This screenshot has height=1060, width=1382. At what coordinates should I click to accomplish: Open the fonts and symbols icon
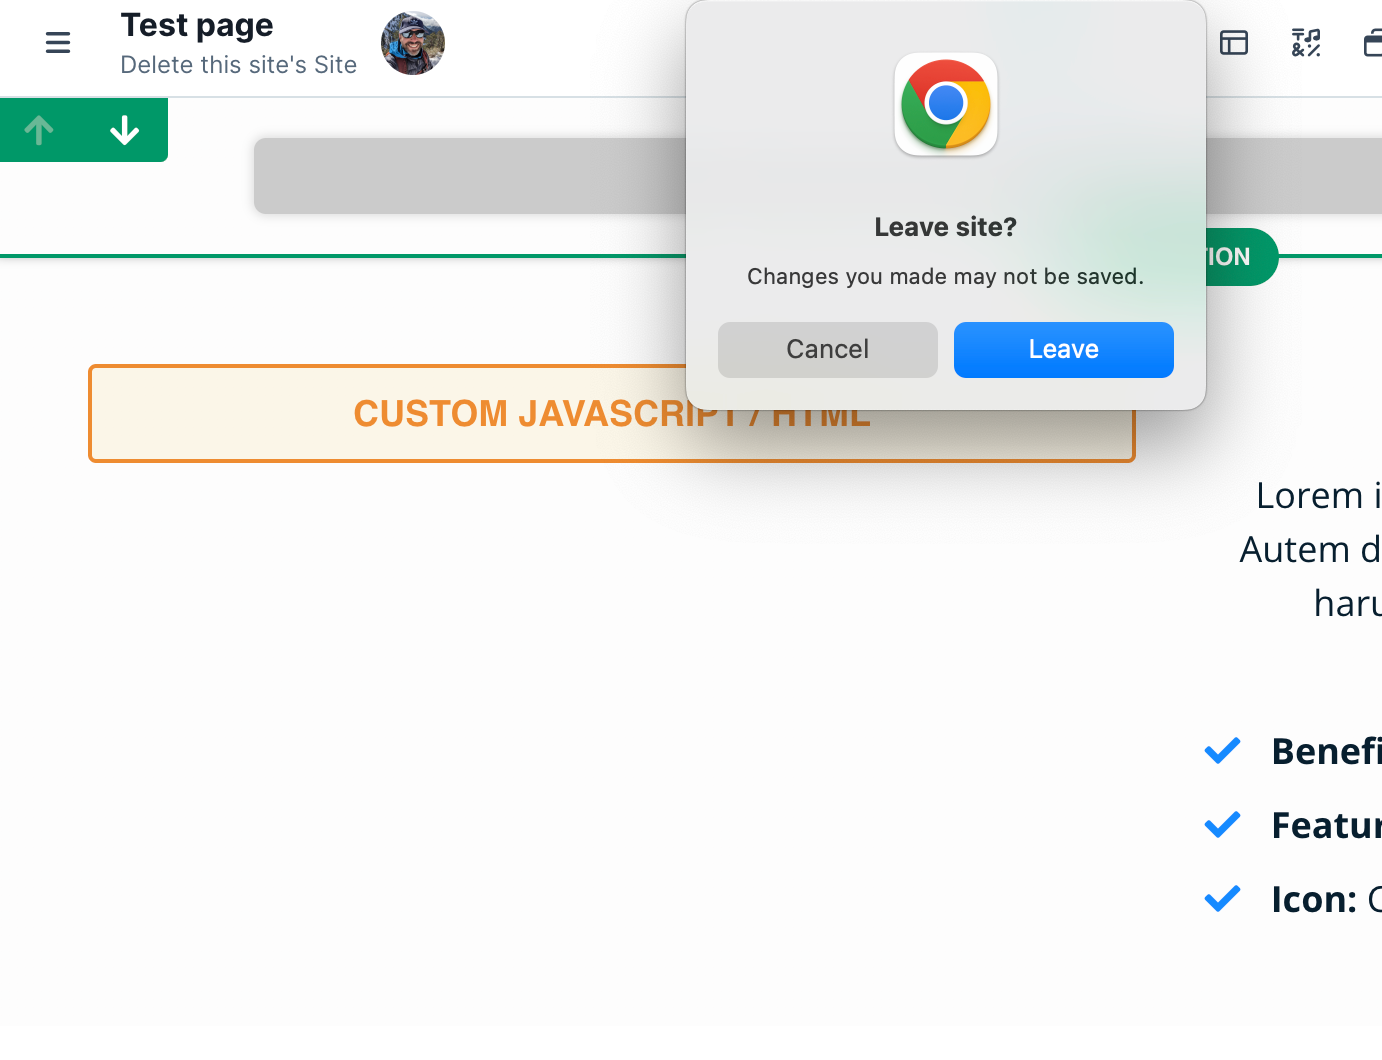(1306, 43)
